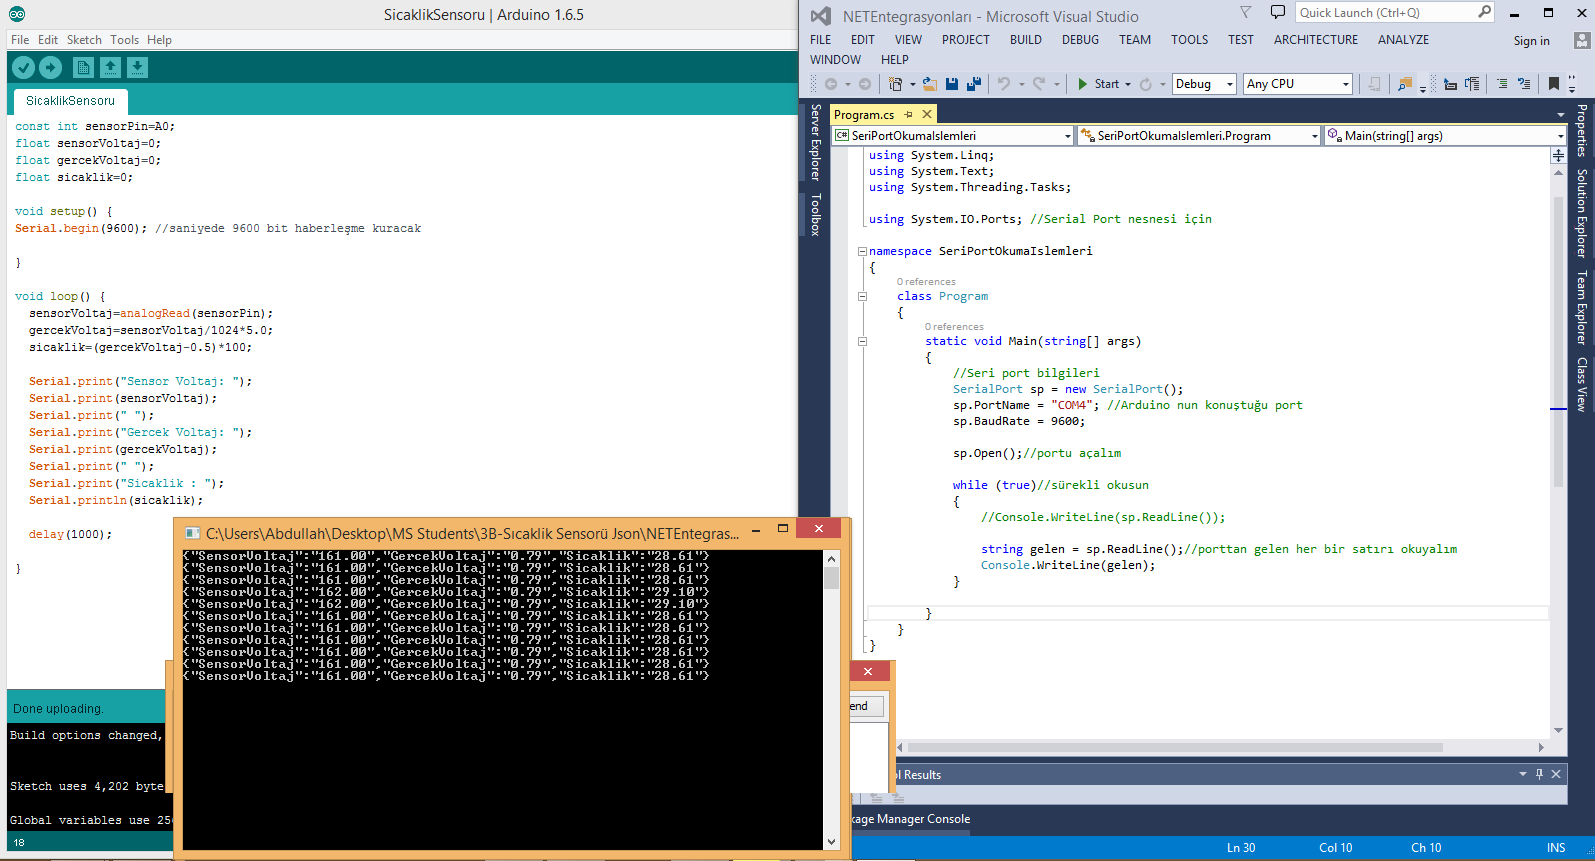
Task: Click the split editor handle above scrollbar
Action: (x=1558, y=156)
